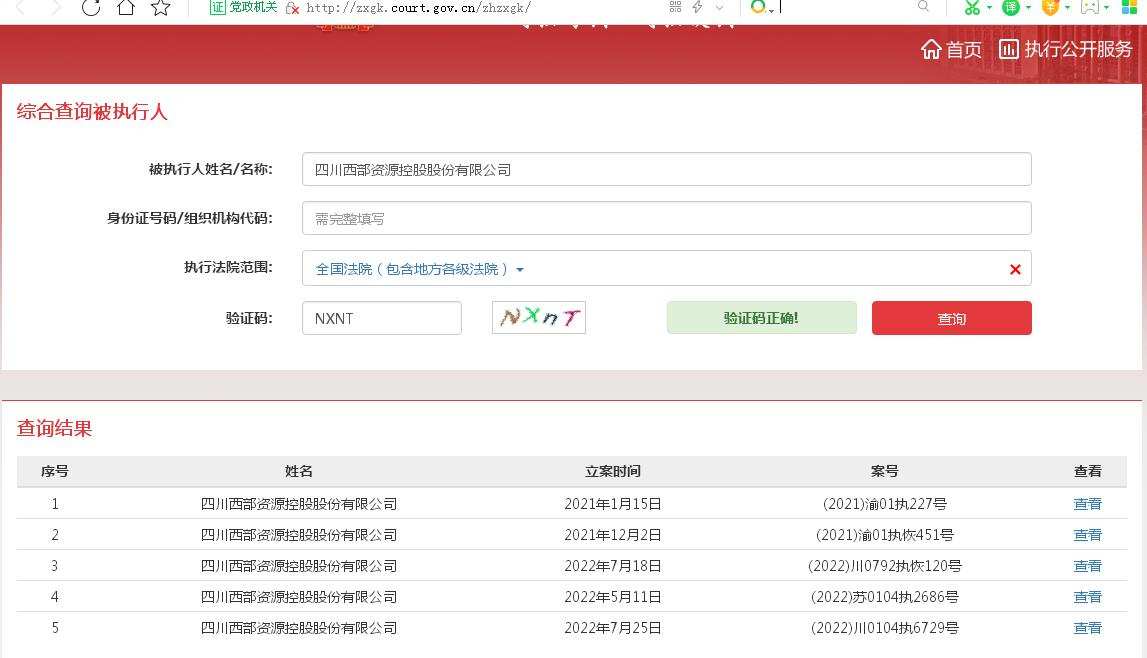Open the scissors screenshot dropdown arrow

(x=989, y=7)
